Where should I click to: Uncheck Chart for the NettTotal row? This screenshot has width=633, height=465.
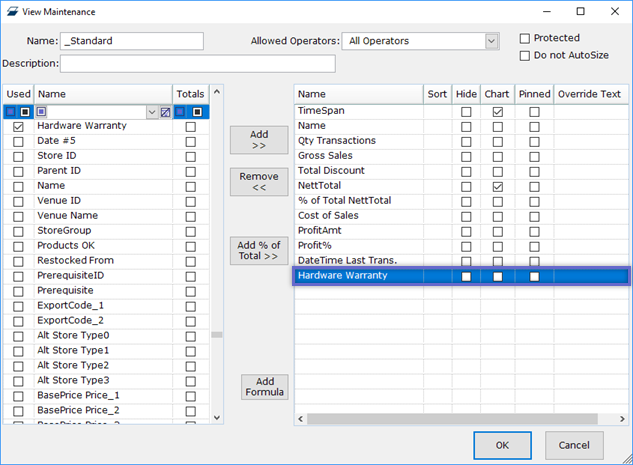pyautogui.click(x=497, y=187)
